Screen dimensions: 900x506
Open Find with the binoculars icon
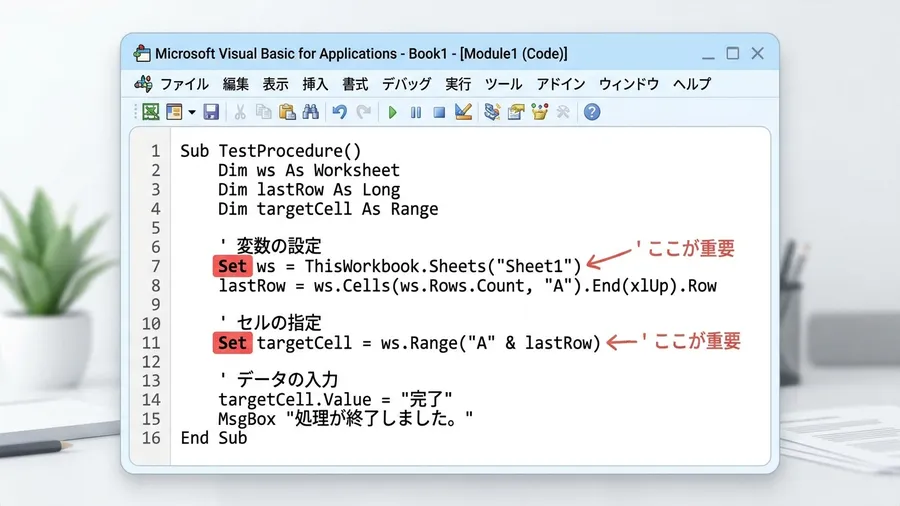[311, 112]
